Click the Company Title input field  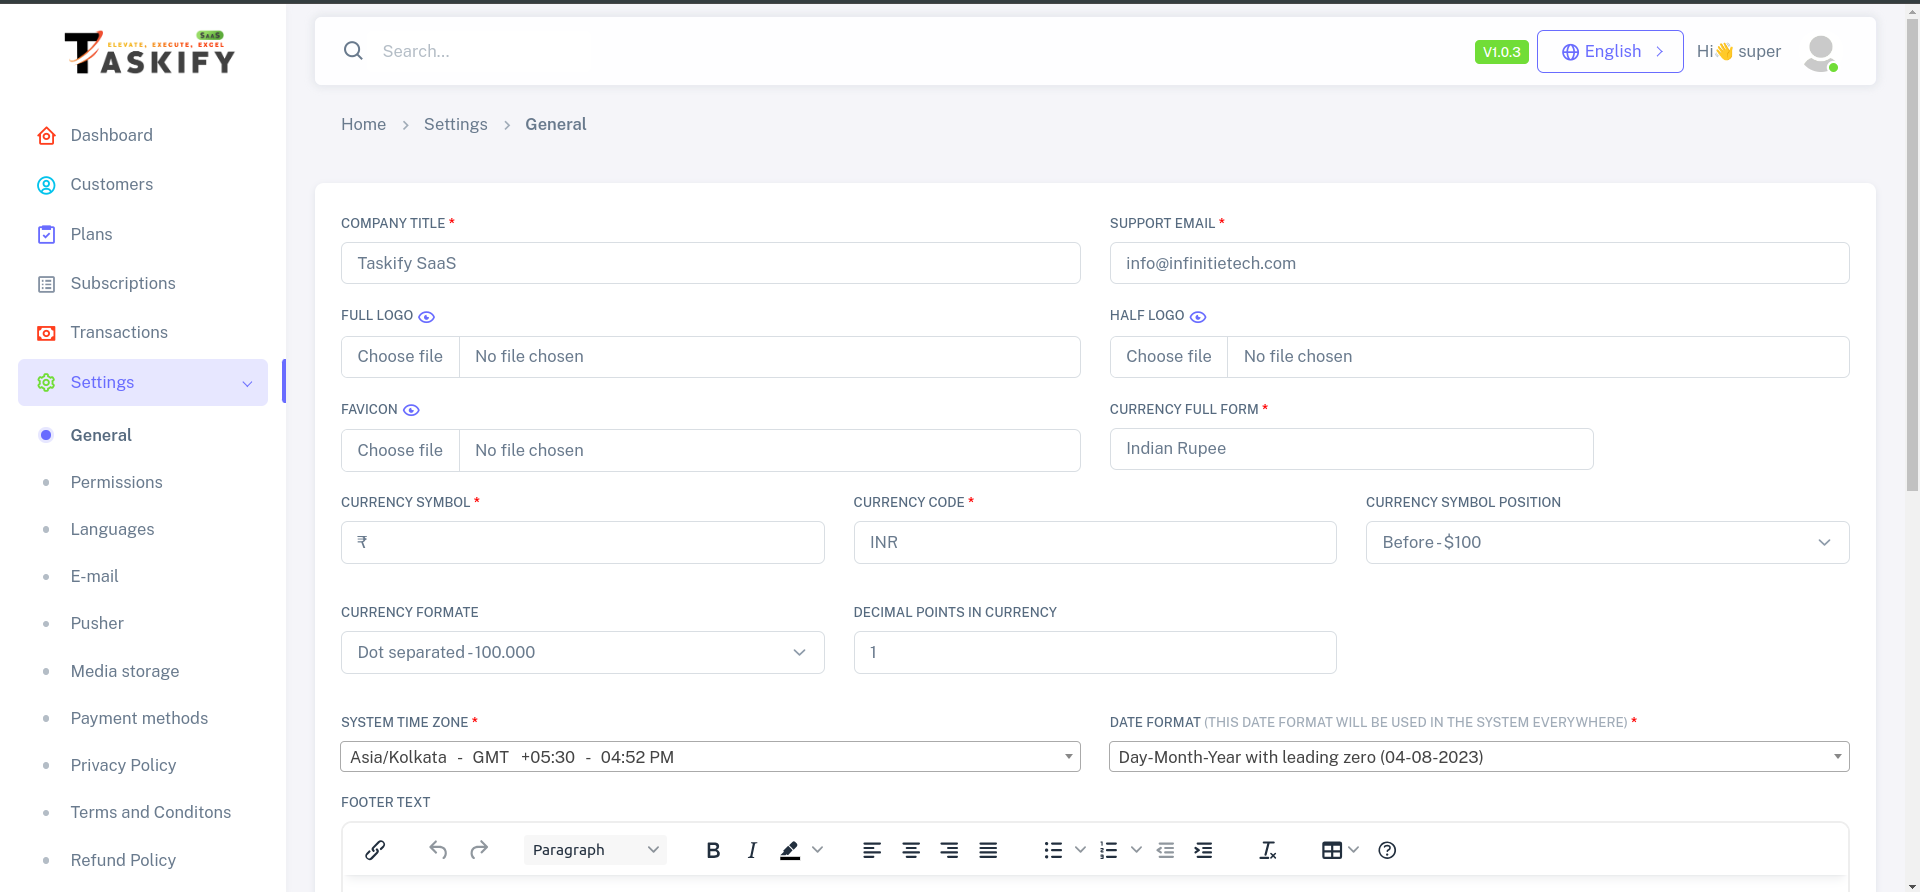click(x=710, y=263)
